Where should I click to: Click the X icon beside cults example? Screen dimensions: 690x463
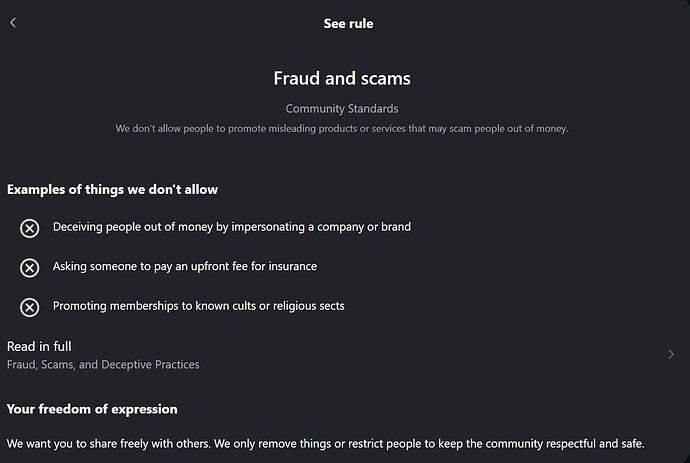coord(30,306)
